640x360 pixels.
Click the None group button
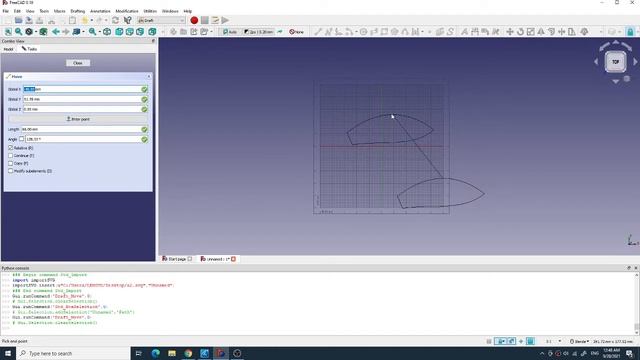297,32
